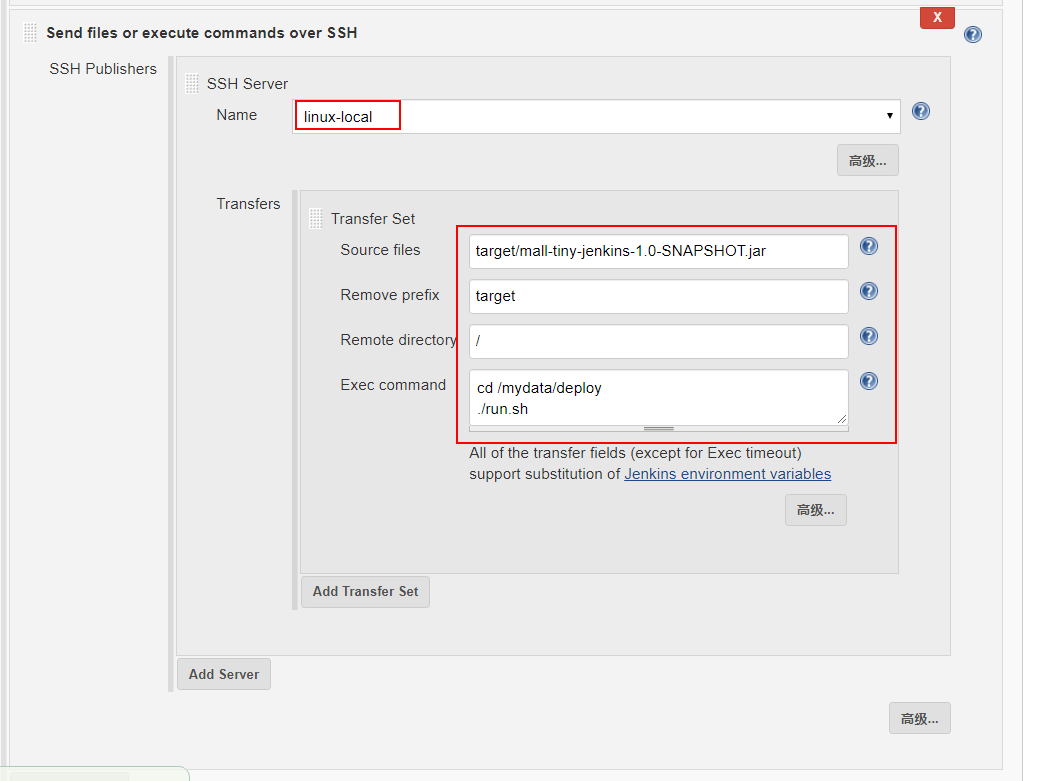Open help icon next to SSH Server Name
This screenshot has height=781, width=1045.
(920, 111)
